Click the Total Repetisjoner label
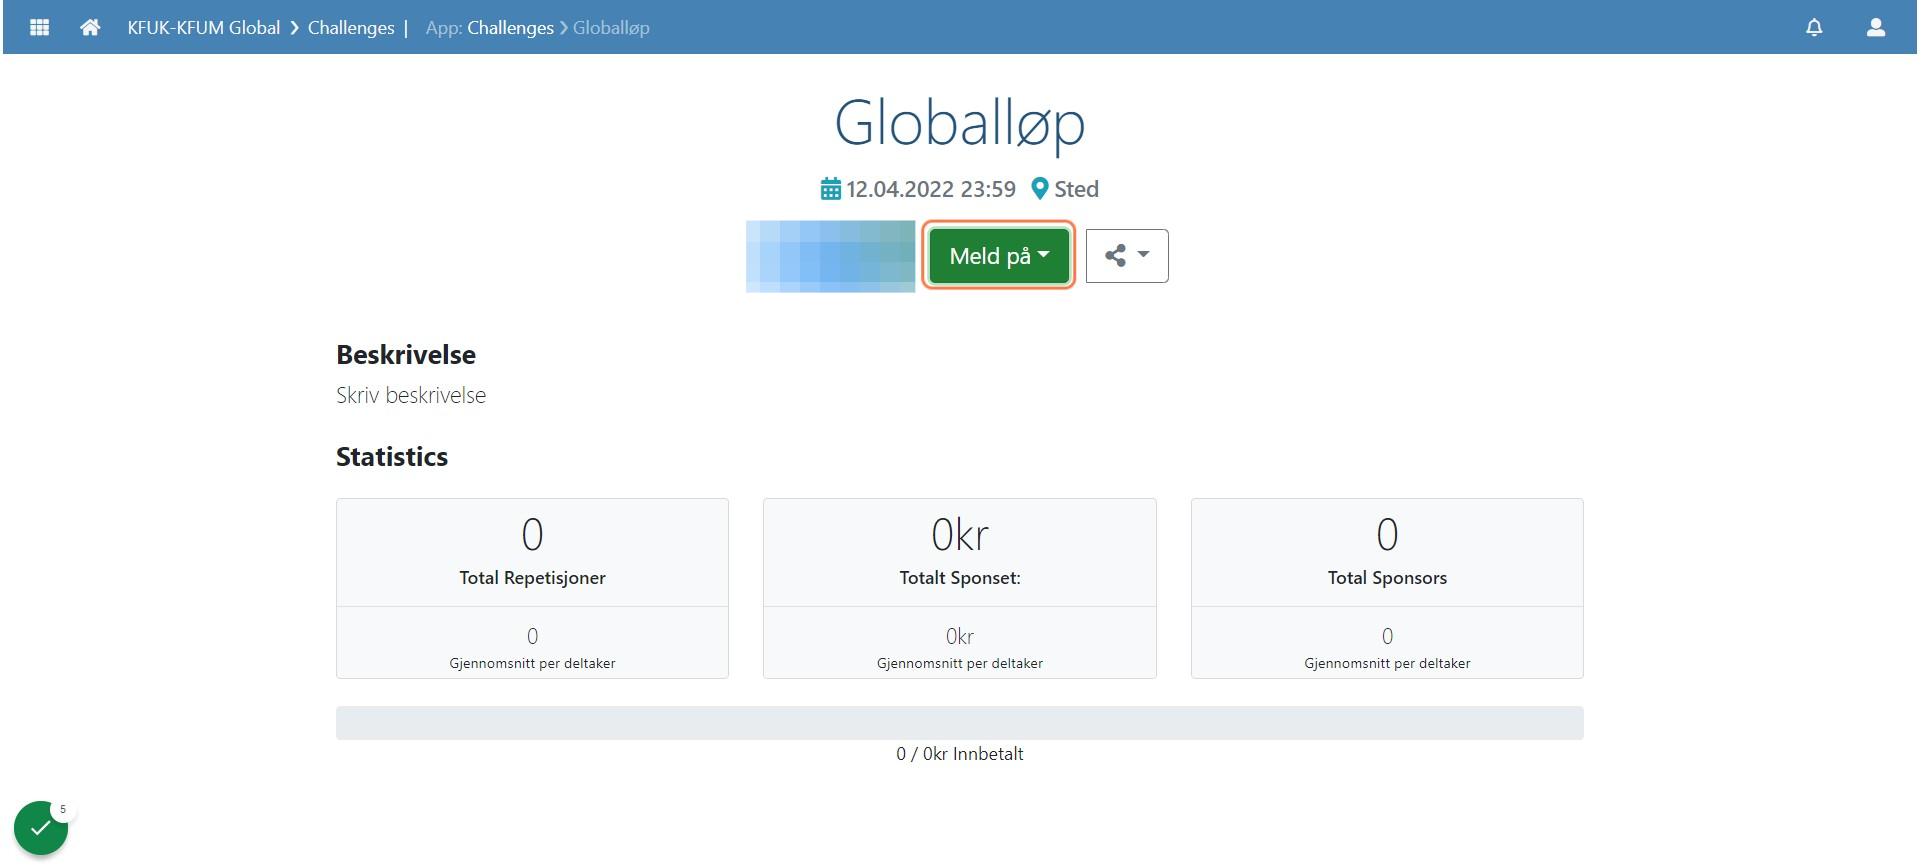This screenshot has width=1920, height=866. (x=532, y=578)
